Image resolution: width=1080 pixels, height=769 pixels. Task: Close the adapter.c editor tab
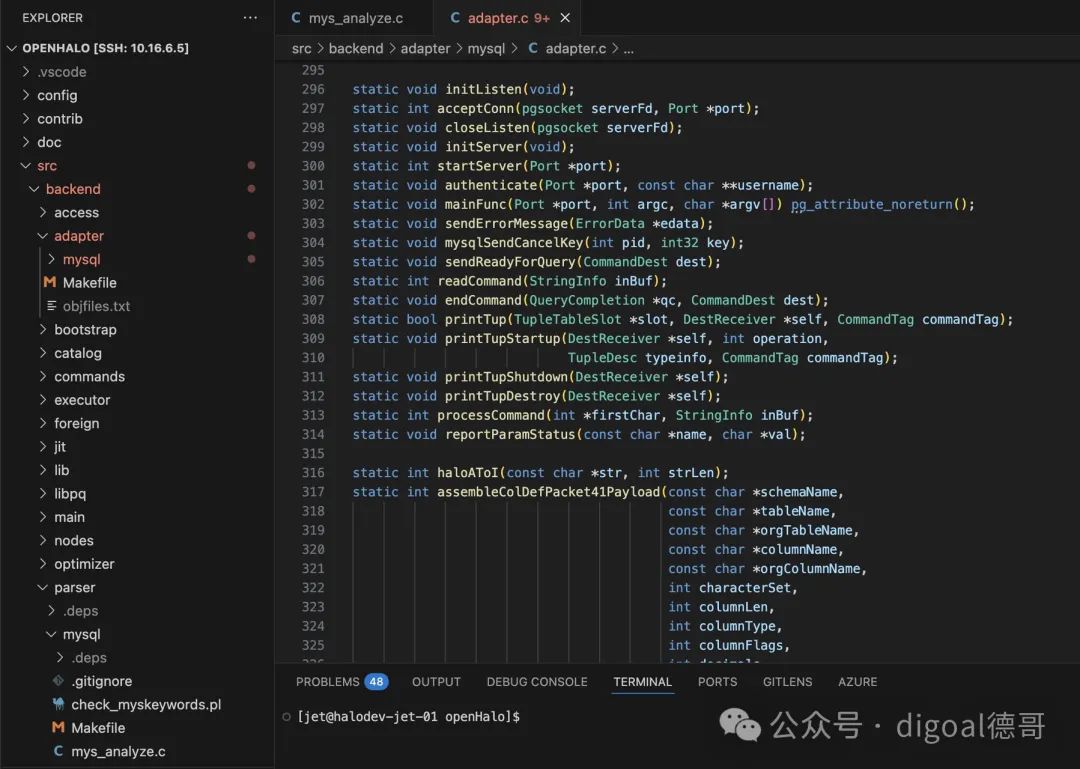pyautogui.click(x=567, y=18)
